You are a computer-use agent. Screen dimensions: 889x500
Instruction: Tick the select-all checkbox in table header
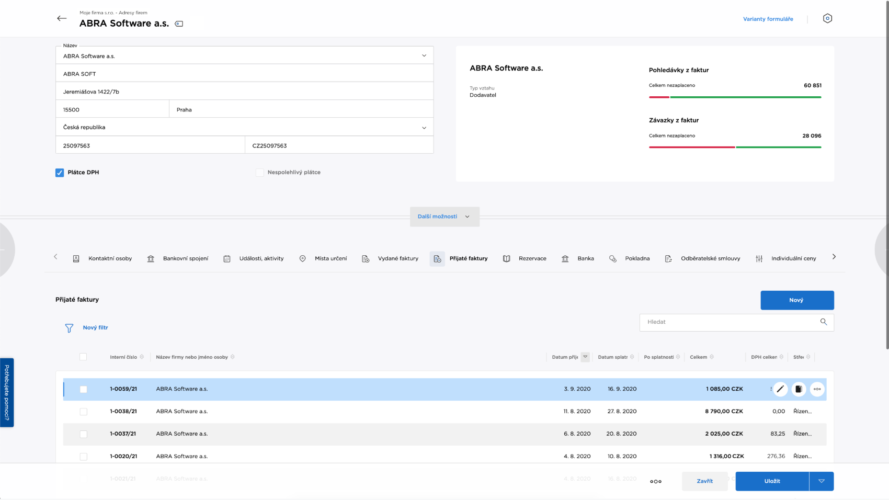pos(83,357)
